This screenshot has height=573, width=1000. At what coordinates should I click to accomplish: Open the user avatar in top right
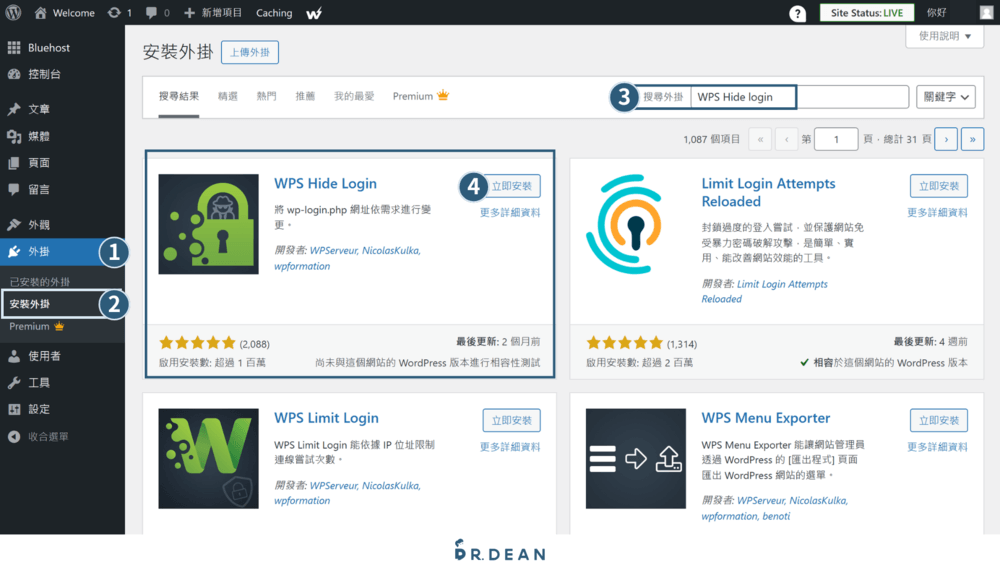[987, 12]
